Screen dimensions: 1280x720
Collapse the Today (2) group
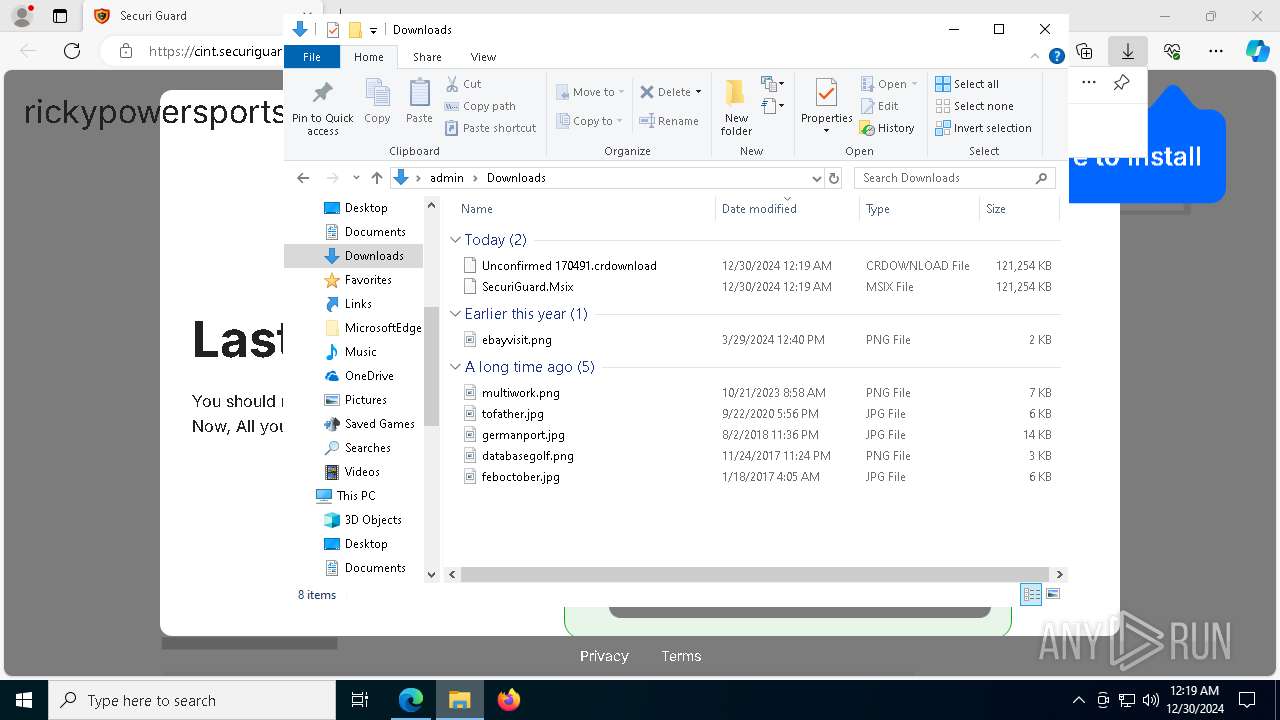455,240
